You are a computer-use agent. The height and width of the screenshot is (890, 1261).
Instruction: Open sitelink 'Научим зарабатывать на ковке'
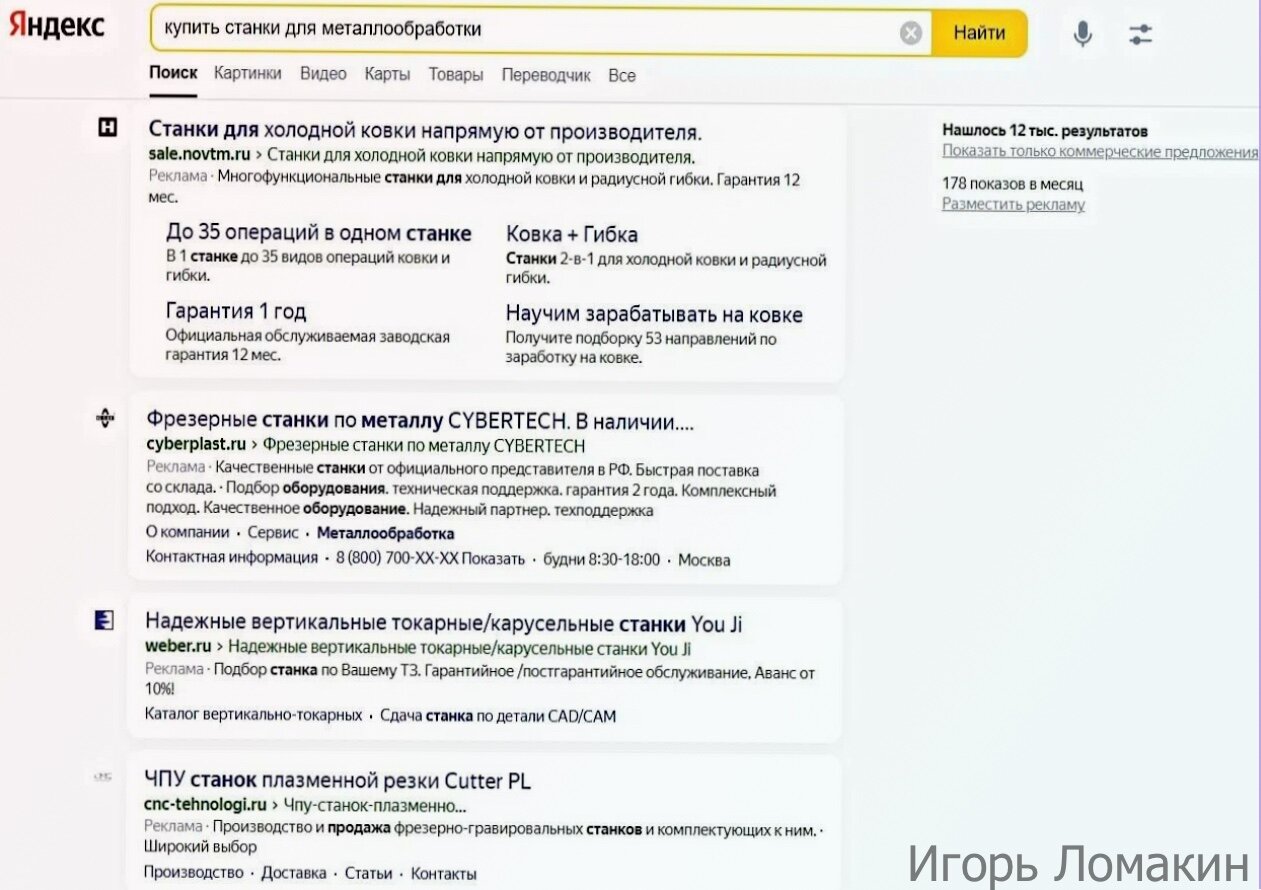point(654,315)
